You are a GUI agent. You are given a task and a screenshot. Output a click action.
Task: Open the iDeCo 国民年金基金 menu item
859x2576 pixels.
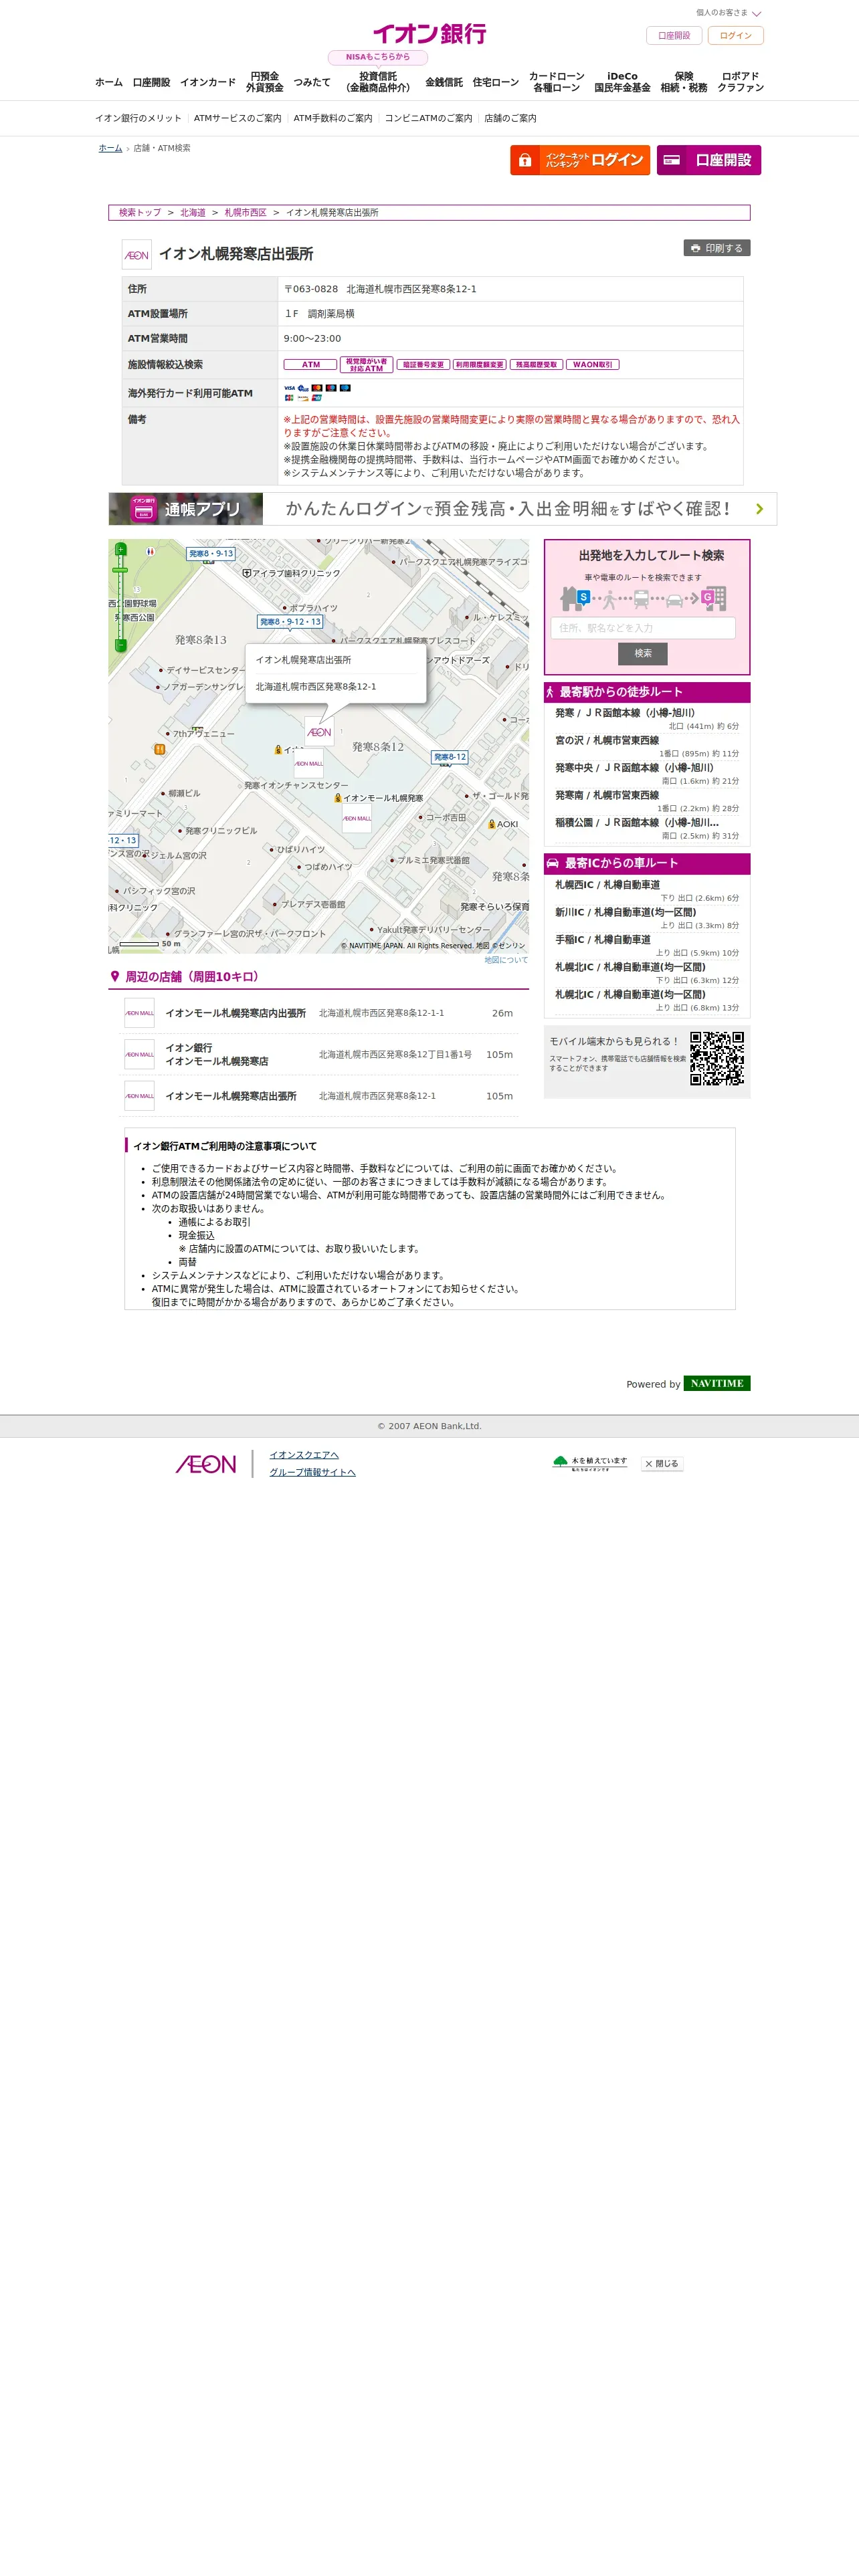pyautogui.click(x=622, y=82)
